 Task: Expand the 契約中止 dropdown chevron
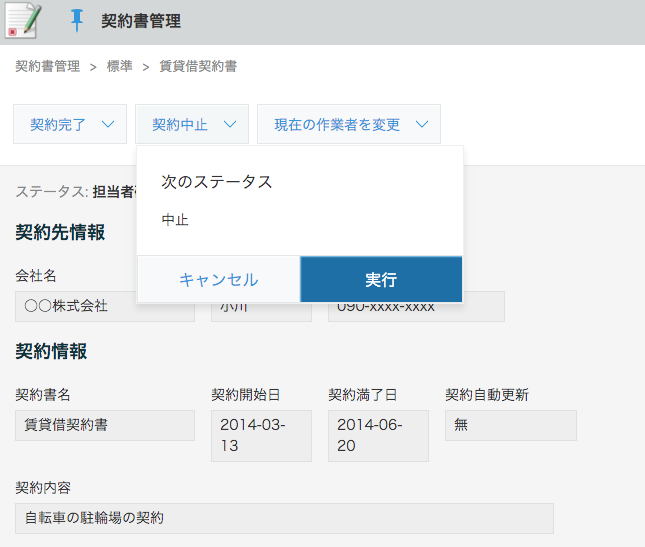pyautogui.click(x=230, y=125)
